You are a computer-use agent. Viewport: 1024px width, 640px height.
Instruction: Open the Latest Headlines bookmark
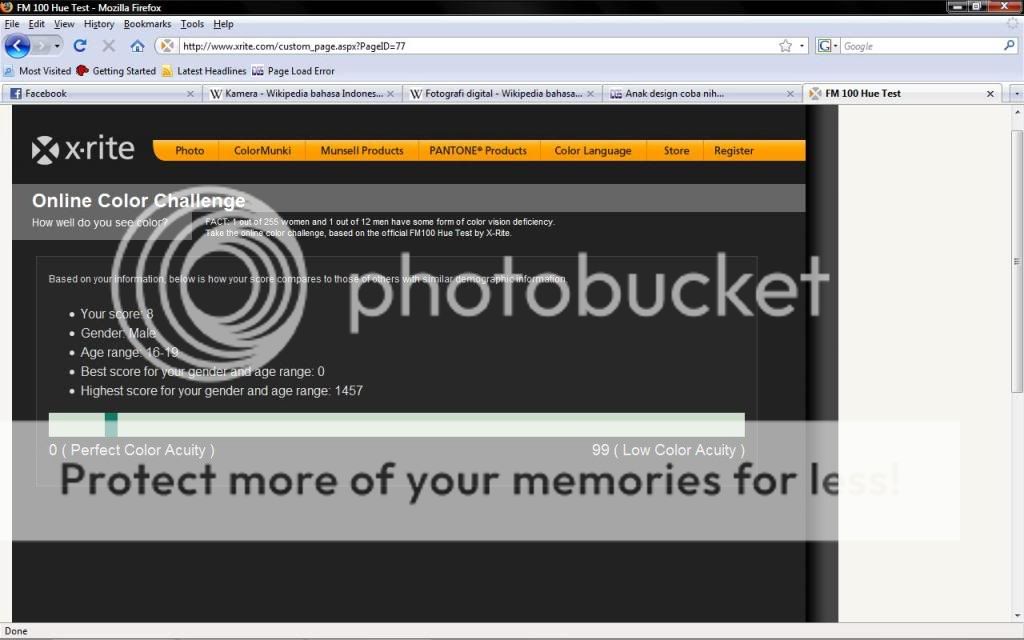(x=204, y=71)
